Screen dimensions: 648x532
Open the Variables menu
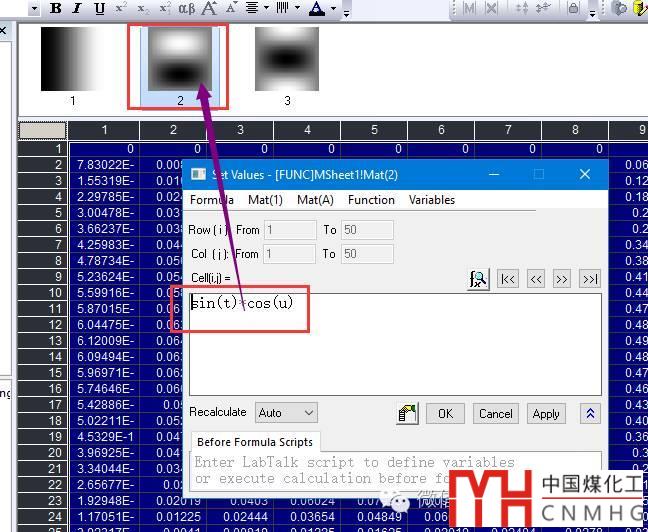point(432,200)
